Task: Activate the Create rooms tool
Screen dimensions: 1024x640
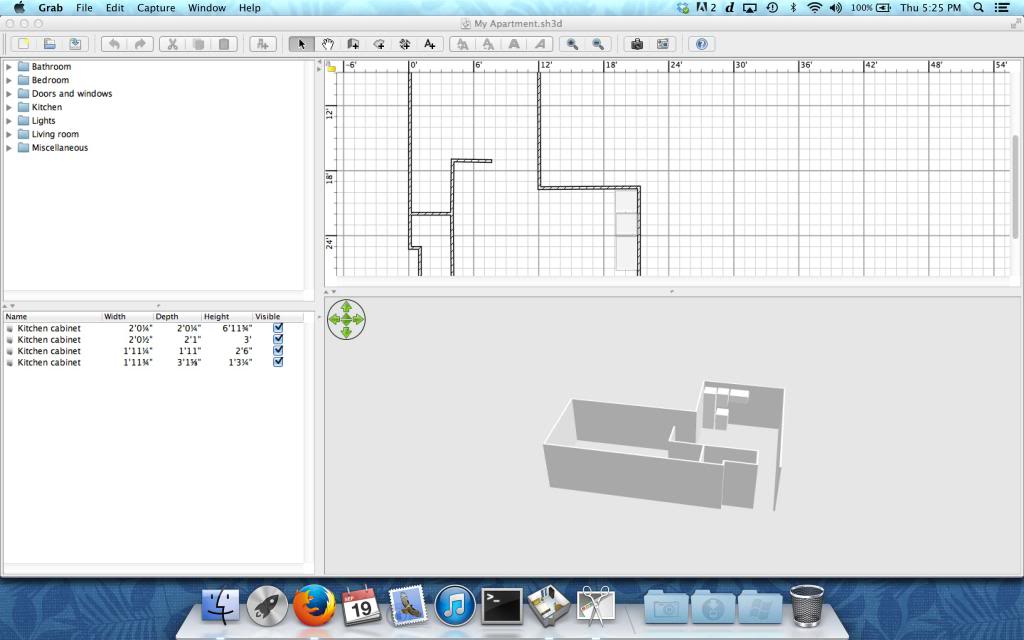Action: pos(379,43)
